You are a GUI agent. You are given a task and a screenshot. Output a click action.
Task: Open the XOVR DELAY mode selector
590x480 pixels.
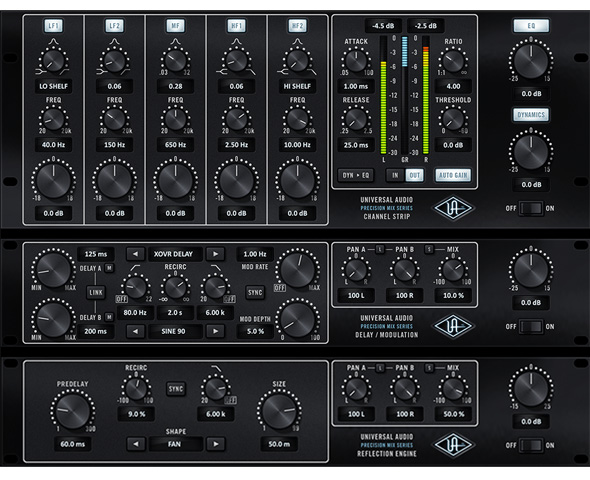click(x=175, y=254)
